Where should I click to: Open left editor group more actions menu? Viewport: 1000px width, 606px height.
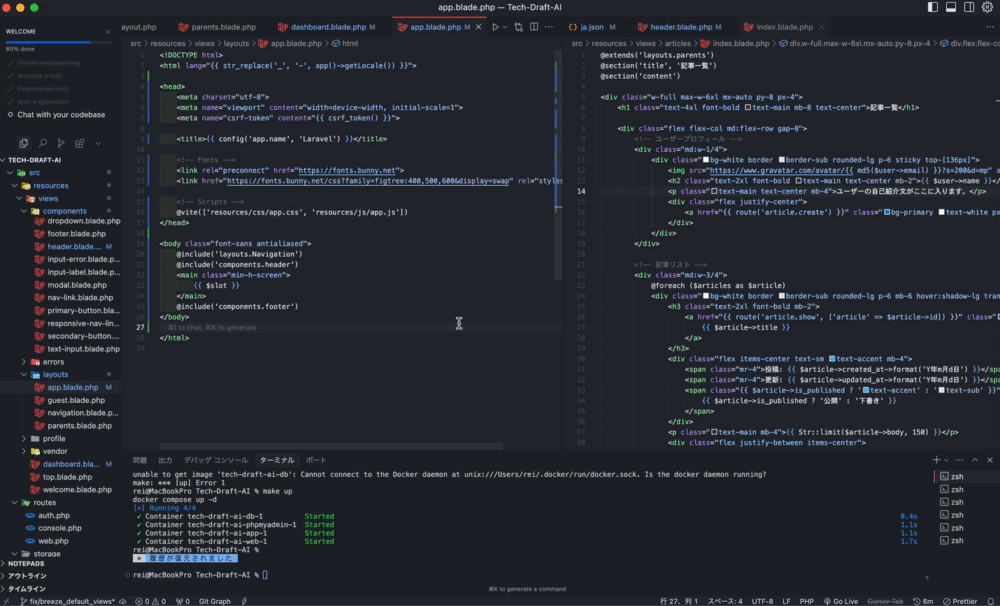[x=549, y=27]
